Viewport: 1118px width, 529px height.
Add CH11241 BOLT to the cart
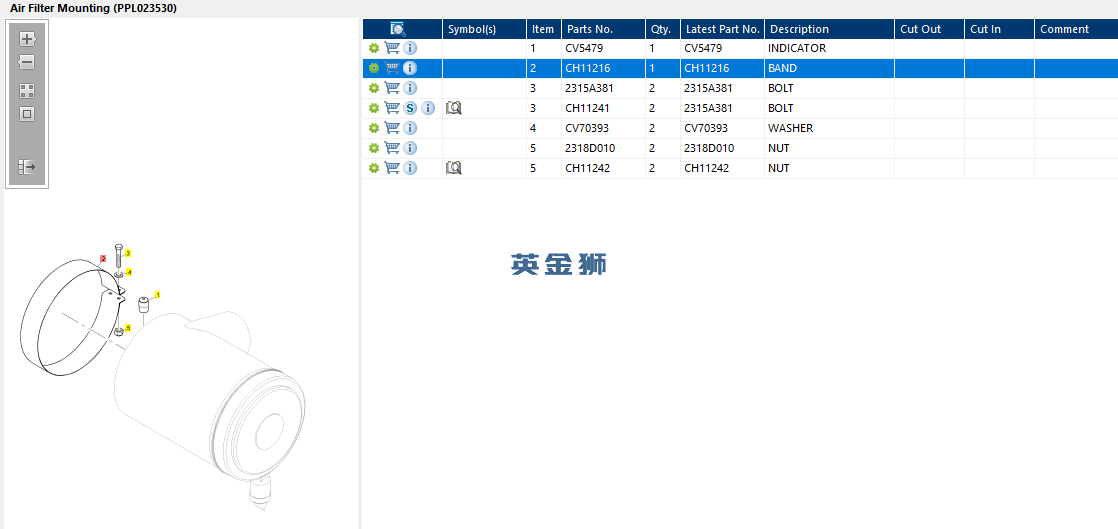(x=391, y=108)
